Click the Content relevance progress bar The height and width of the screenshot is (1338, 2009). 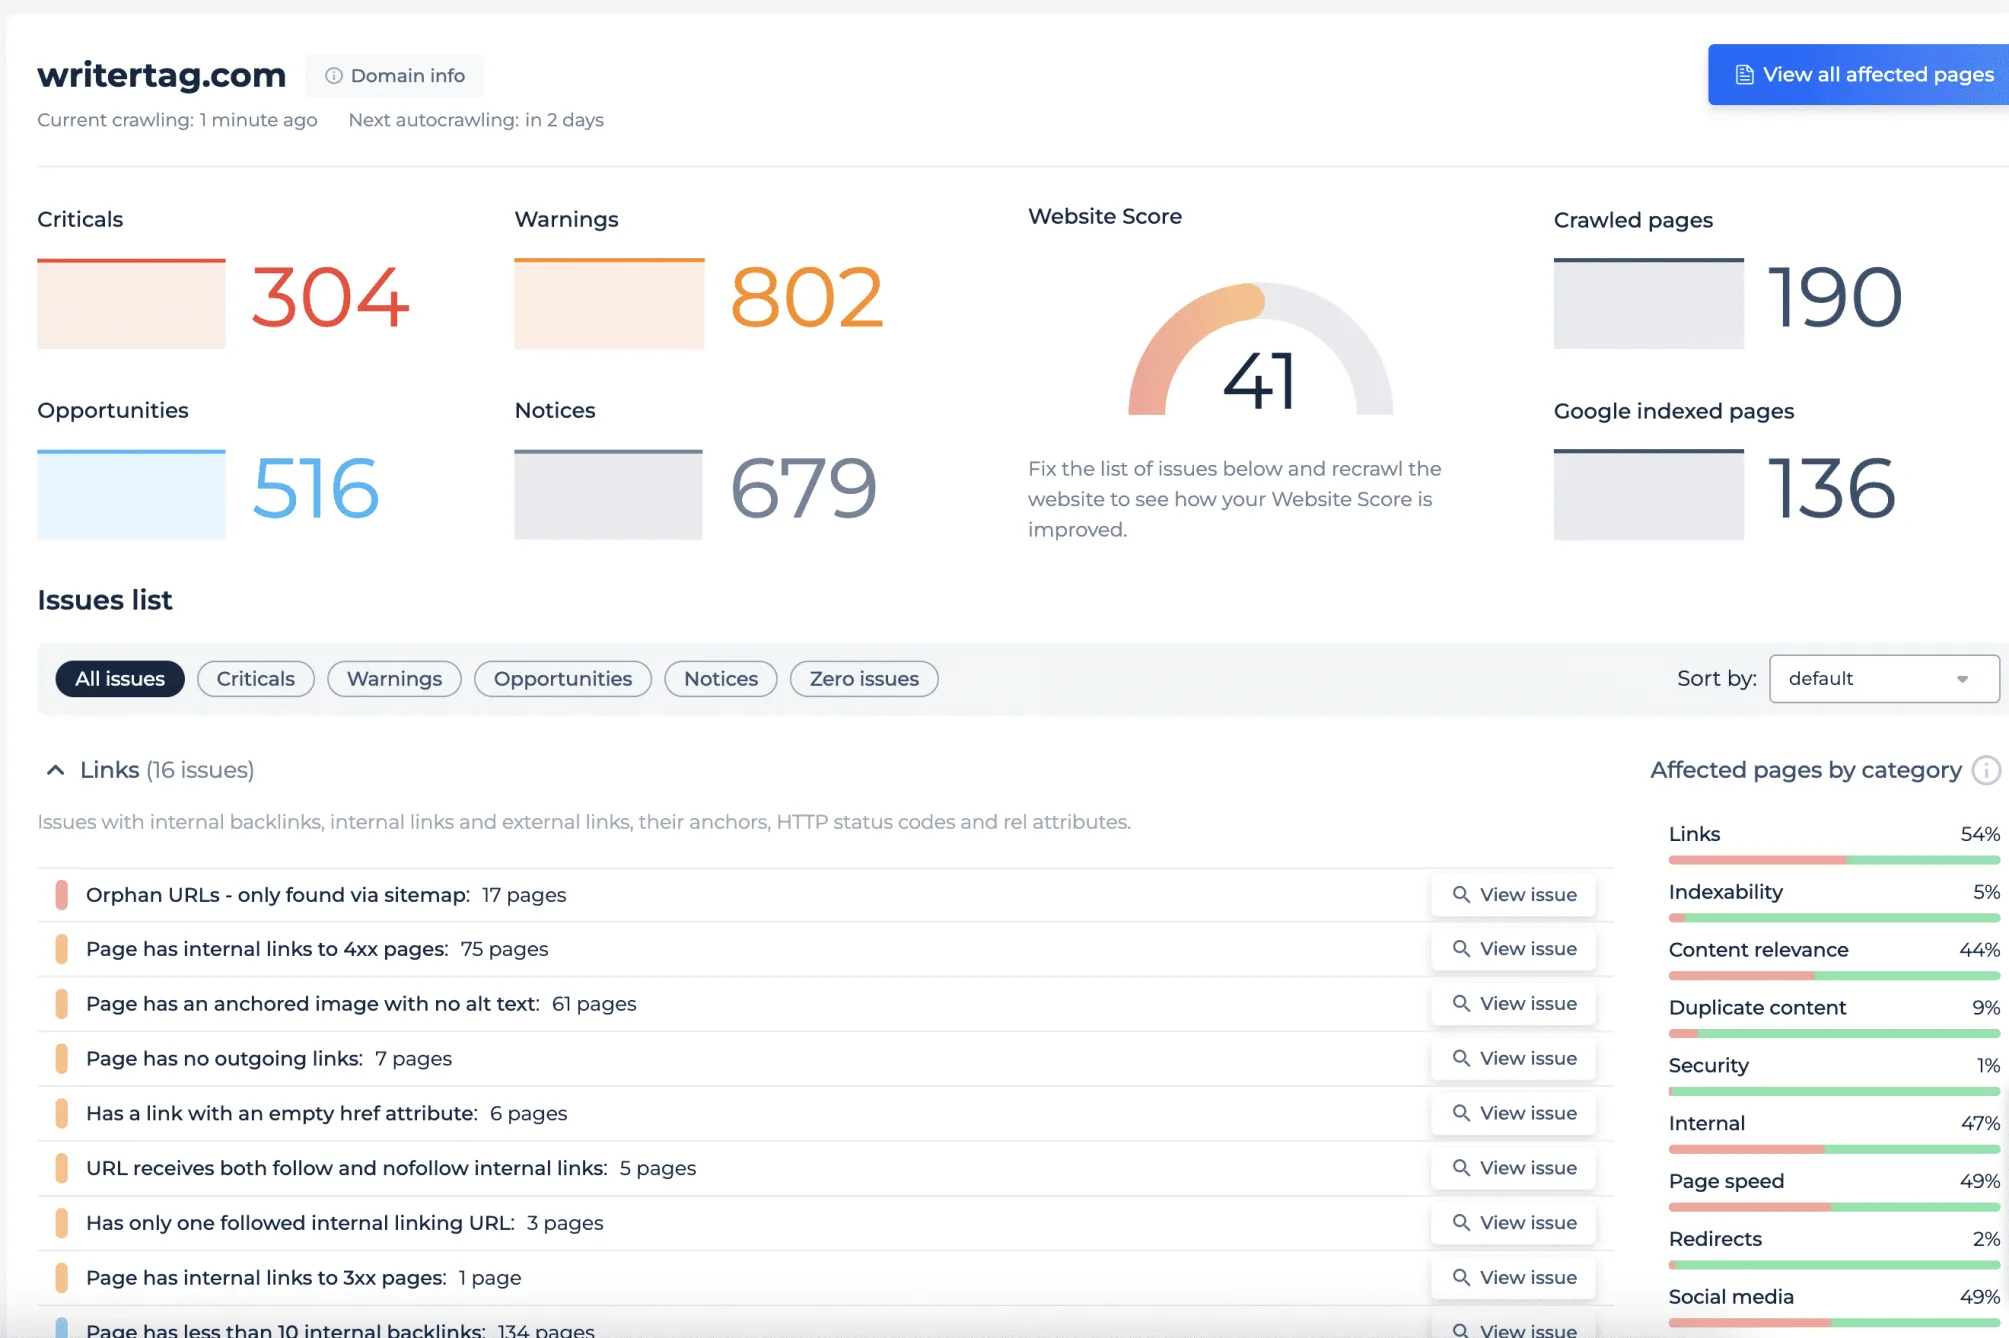(x=1834, y=975)
